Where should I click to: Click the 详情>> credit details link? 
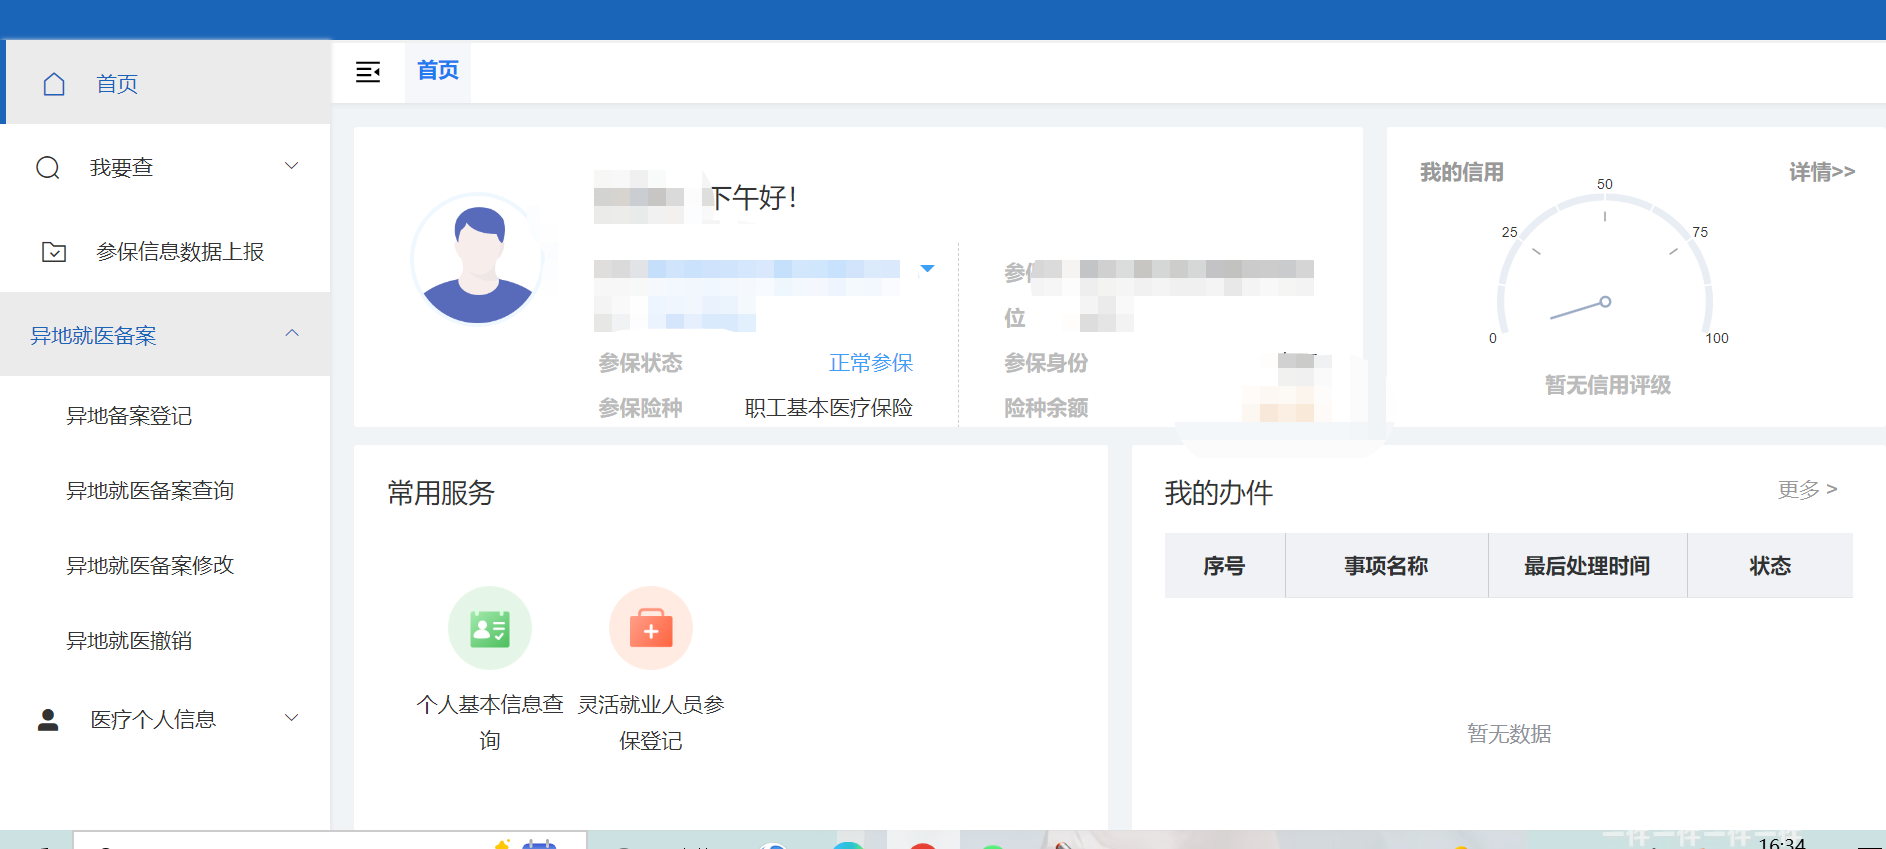1821,172
